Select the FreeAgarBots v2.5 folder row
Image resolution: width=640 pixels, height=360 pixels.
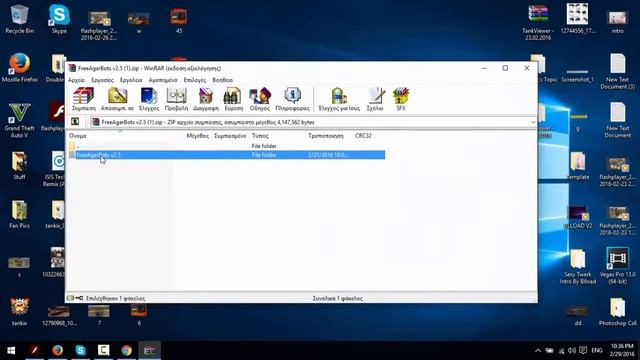tap(227, 155)
